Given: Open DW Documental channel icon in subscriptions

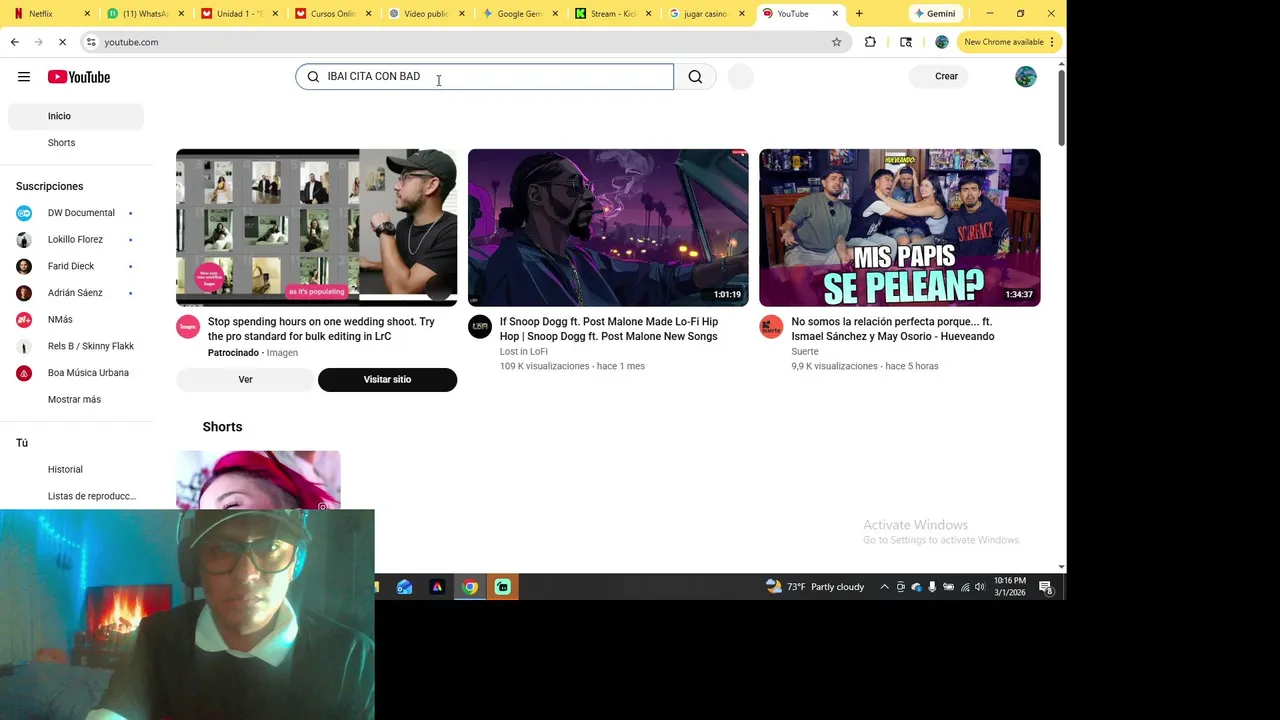Looking at the screenshot, I should pos(24,213).
